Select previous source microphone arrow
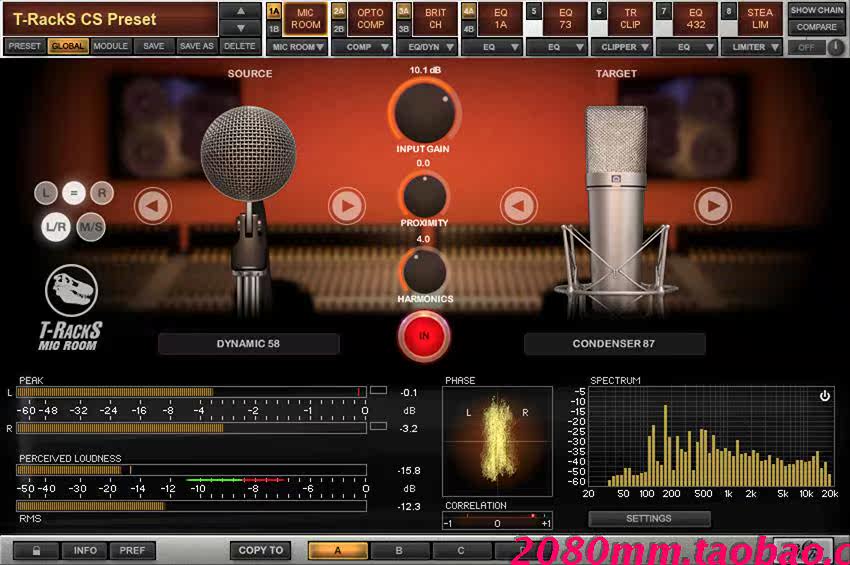The height and width of the screenshot is (565, 850). pos(153,206)
